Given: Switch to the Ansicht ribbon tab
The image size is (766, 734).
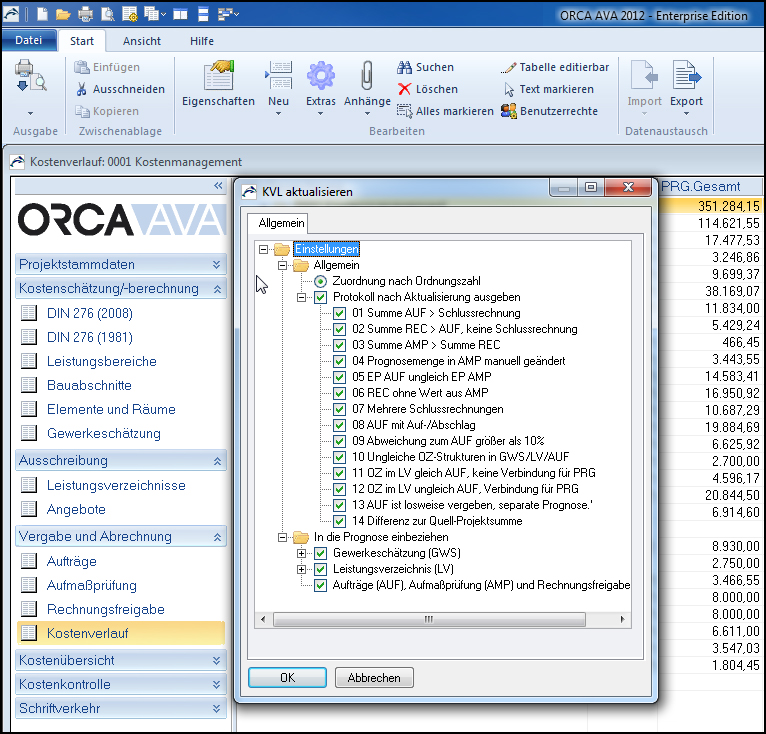Looking at the screenshot, I should point(142,41).
